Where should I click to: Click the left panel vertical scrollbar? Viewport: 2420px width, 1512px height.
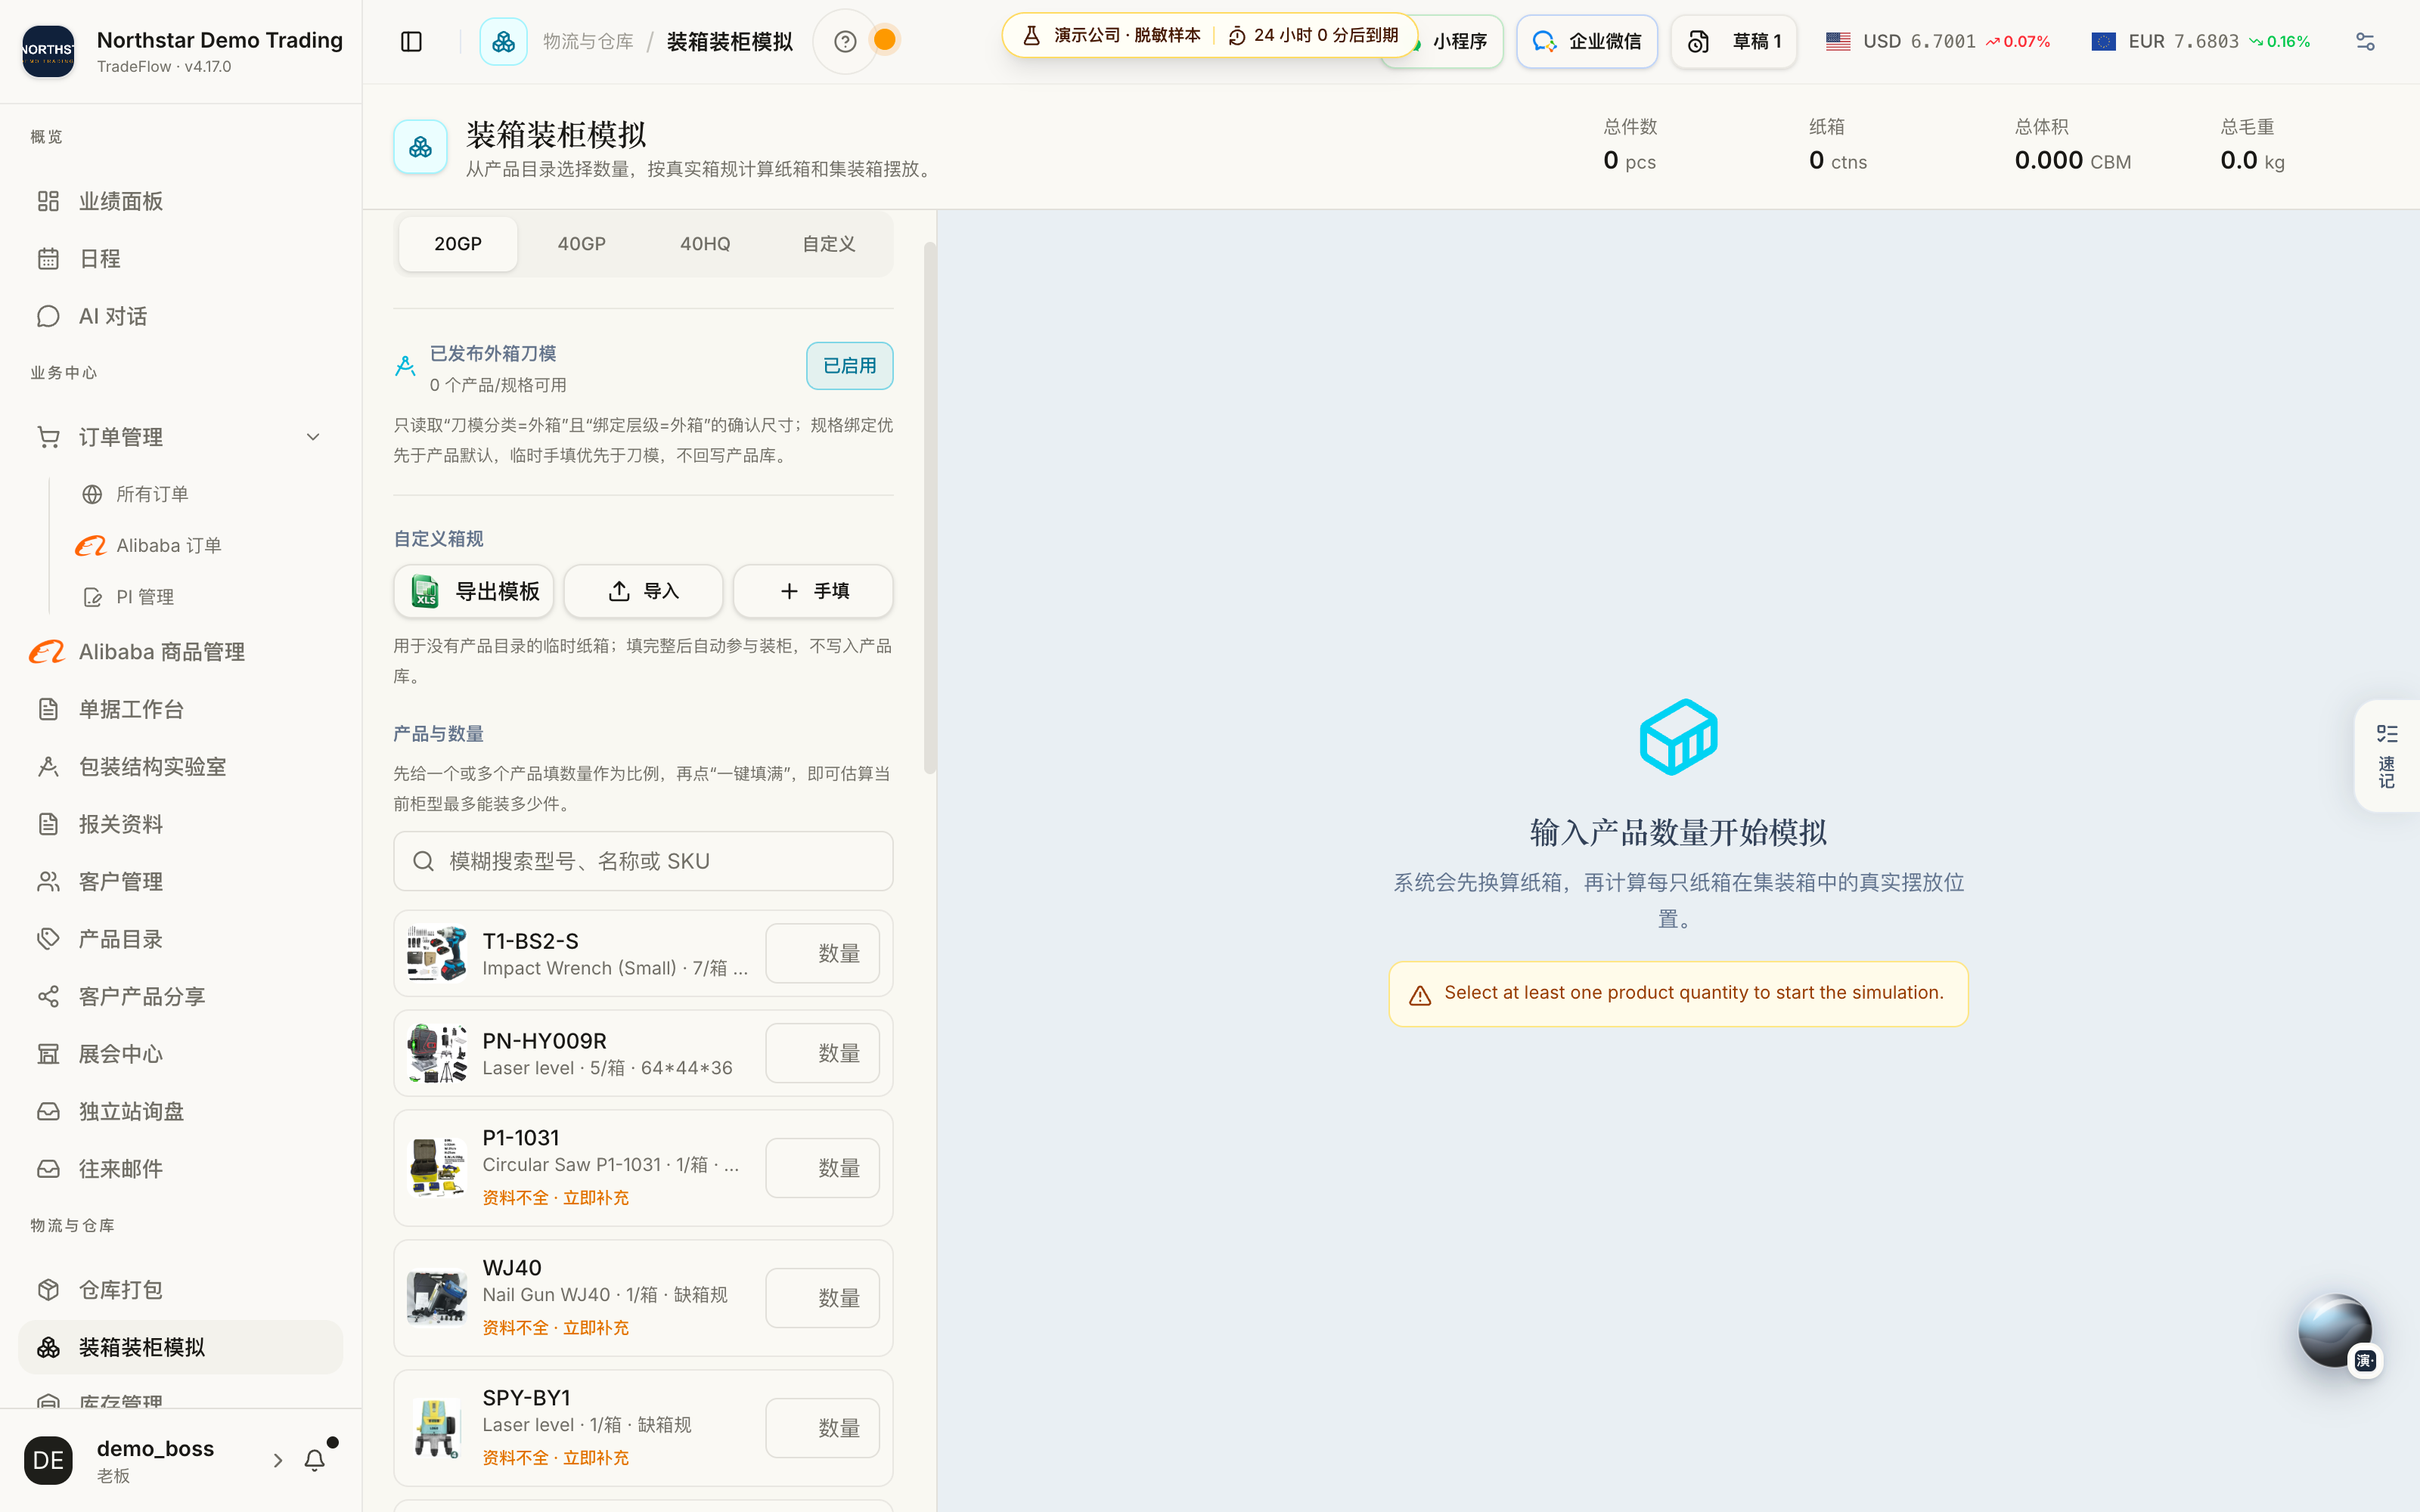pyautogui.click(x=929, y=508)
